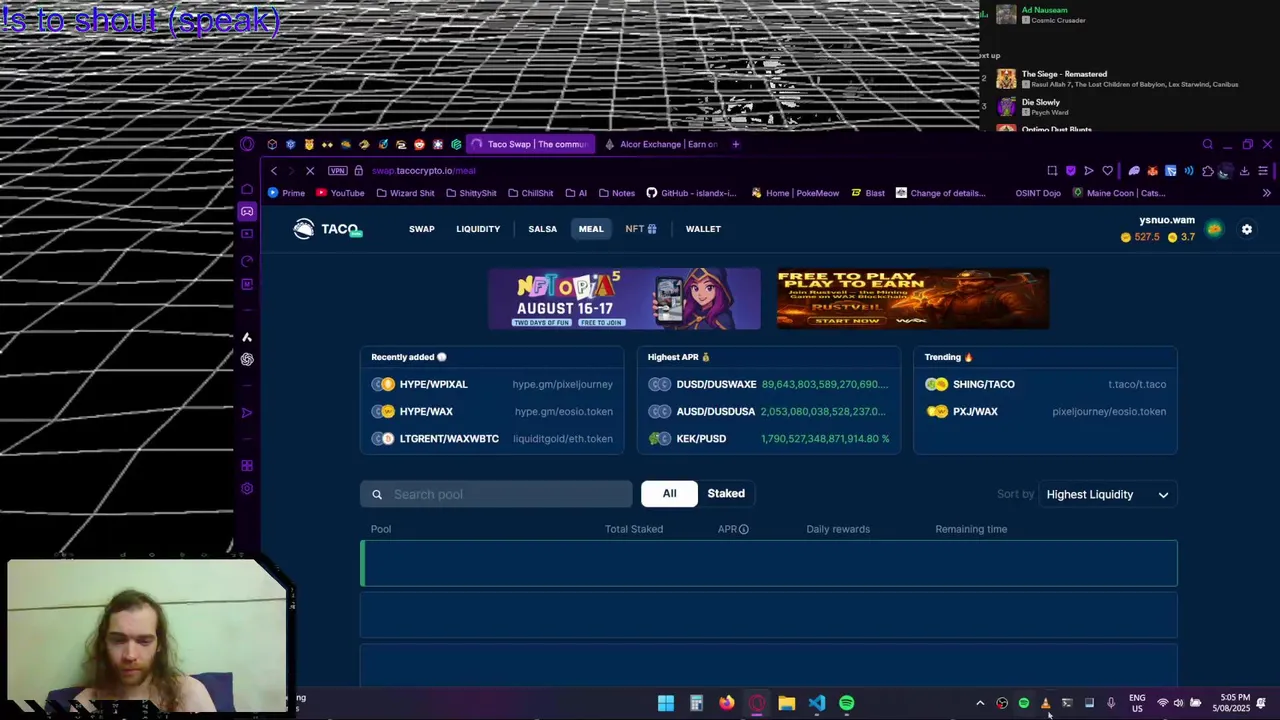Open Spotify from the taskbar

pos(847,704)
